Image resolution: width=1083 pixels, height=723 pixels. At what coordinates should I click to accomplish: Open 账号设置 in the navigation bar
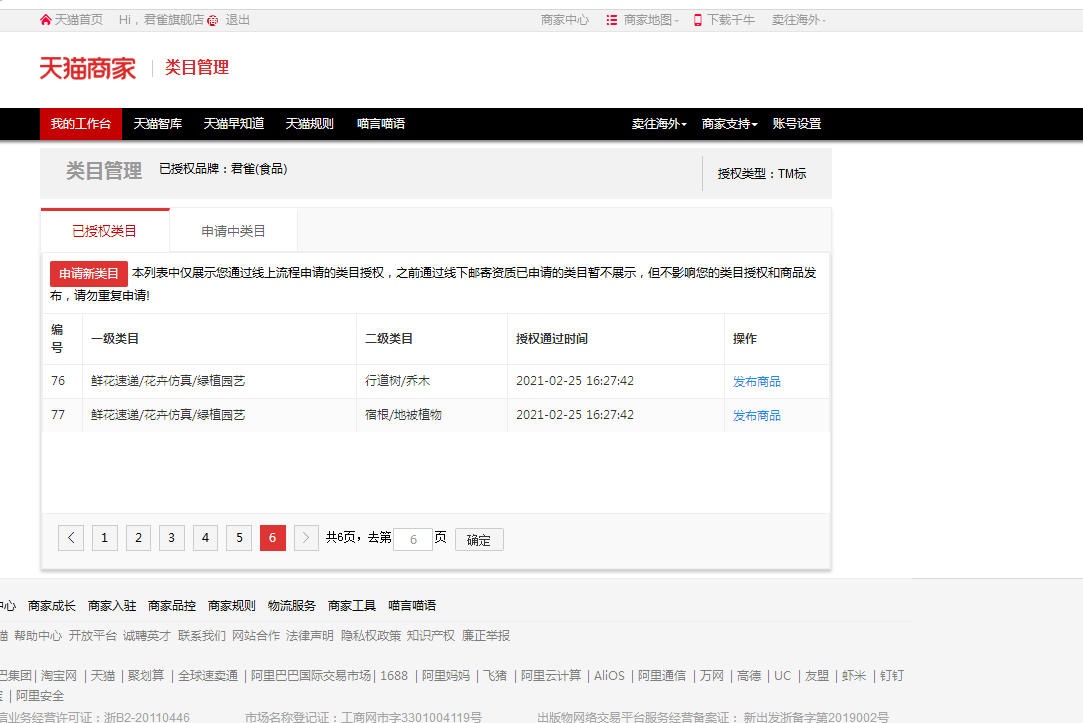pos(796,124)
